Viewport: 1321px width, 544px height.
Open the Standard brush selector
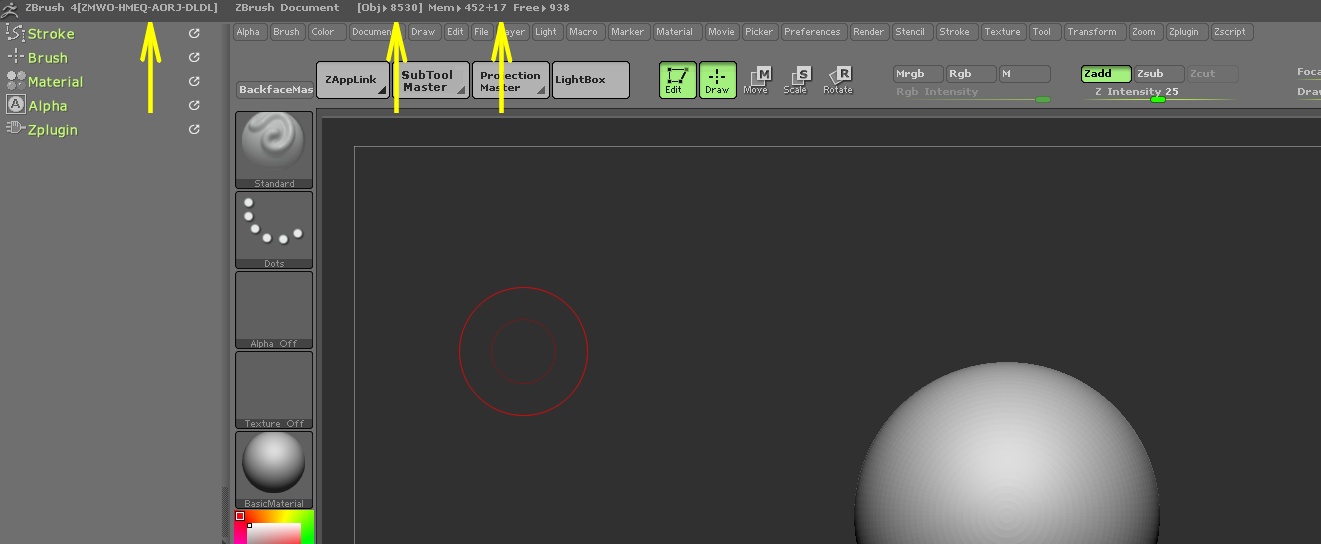click(274, 149)
